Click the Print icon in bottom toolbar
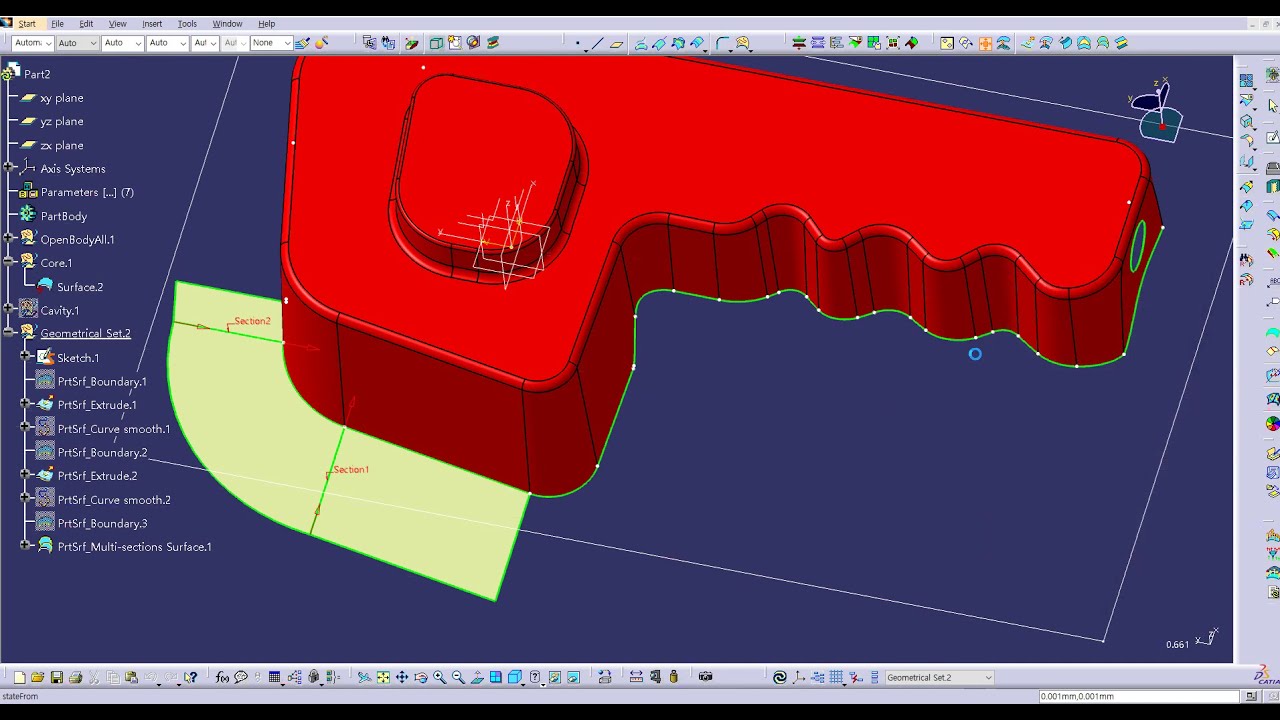The image size is (1280, 720). pyautogui.click(x=75, y=677)
